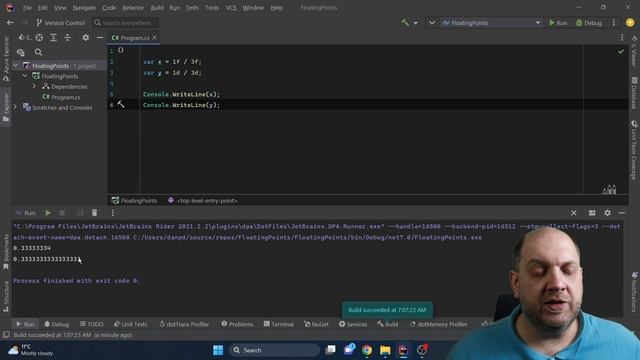Open Solution Explorer settings gear
This screenshot has height=360, width=640.
[85, 38]
